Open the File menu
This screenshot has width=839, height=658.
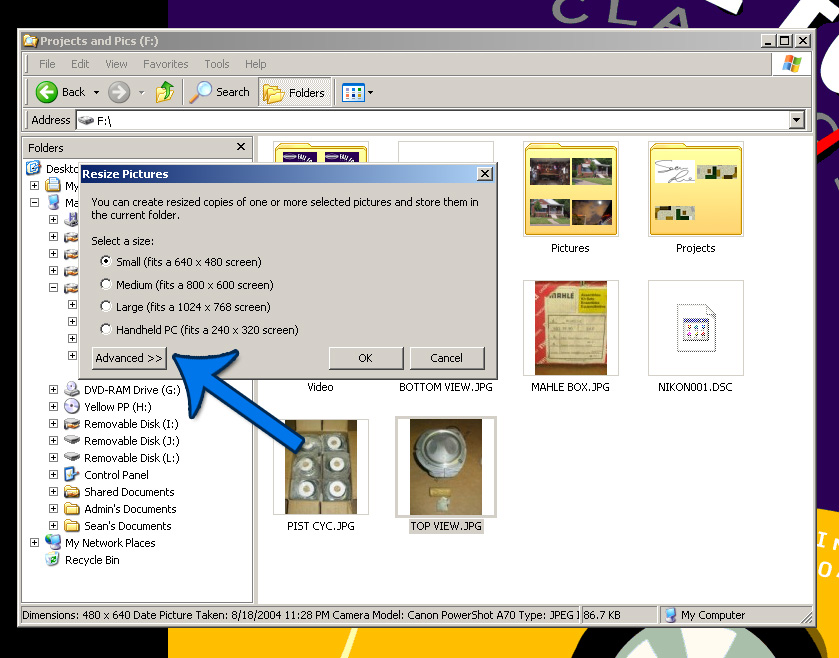point(47,64)
